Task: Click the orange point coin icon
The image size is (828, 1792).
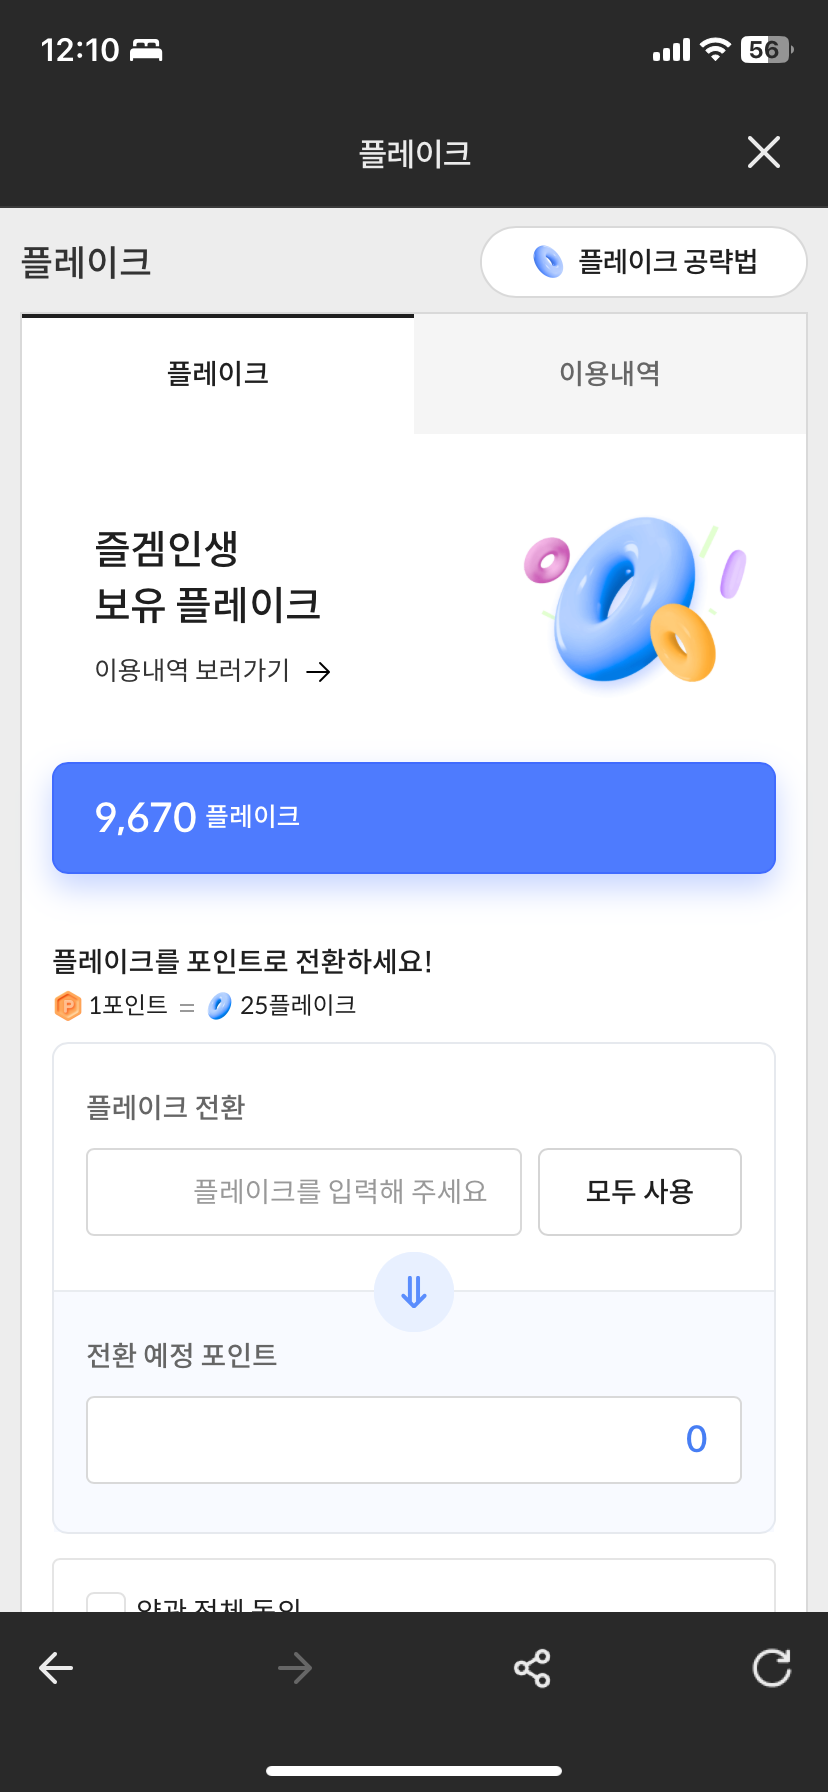Action: [67, 1005]
